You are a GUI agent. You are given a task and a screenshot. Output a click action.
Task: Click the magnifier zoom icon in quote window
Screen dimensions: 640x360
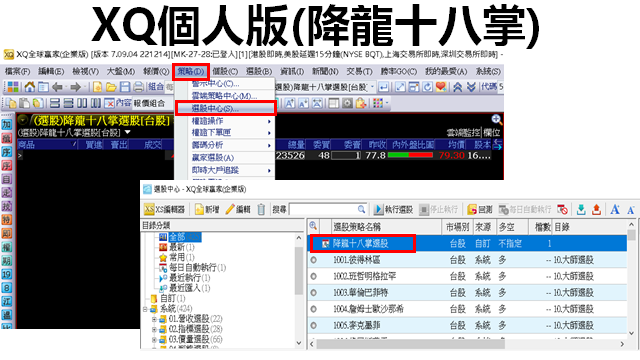(496, 119)
